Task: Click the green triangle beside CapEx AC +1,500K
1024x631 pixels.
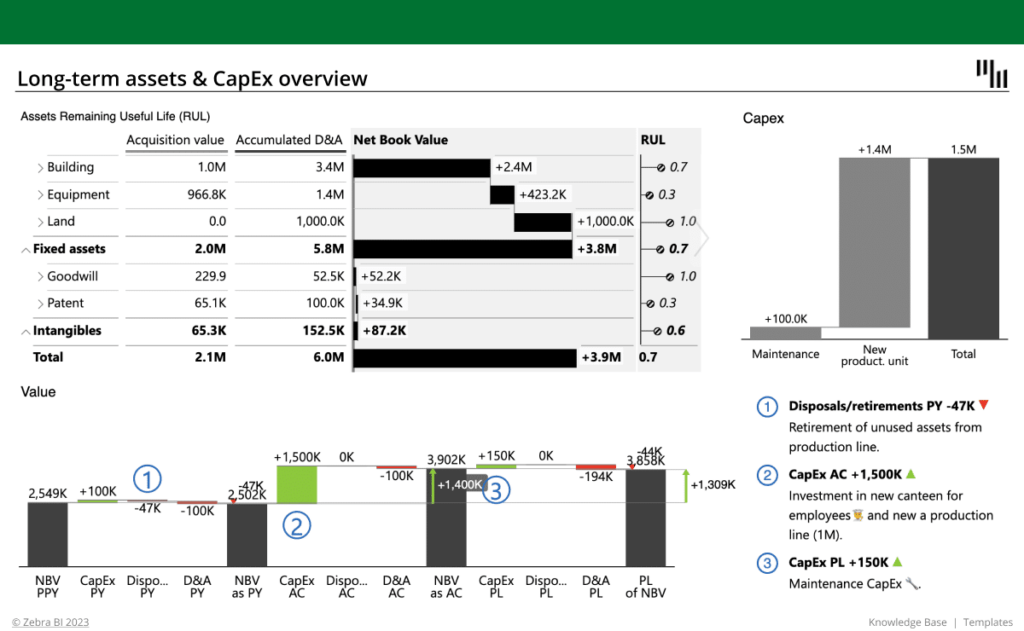Action: 911,475
